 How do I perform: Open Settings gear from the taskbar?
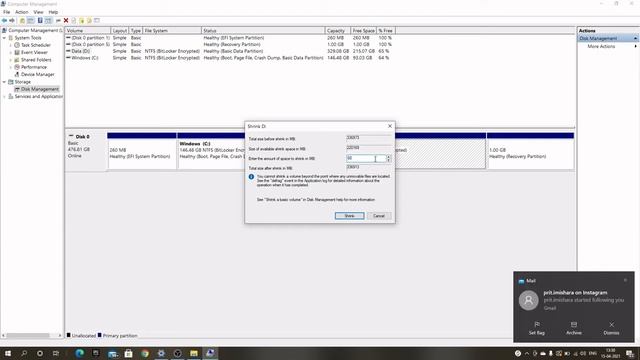tap(161, 353)
